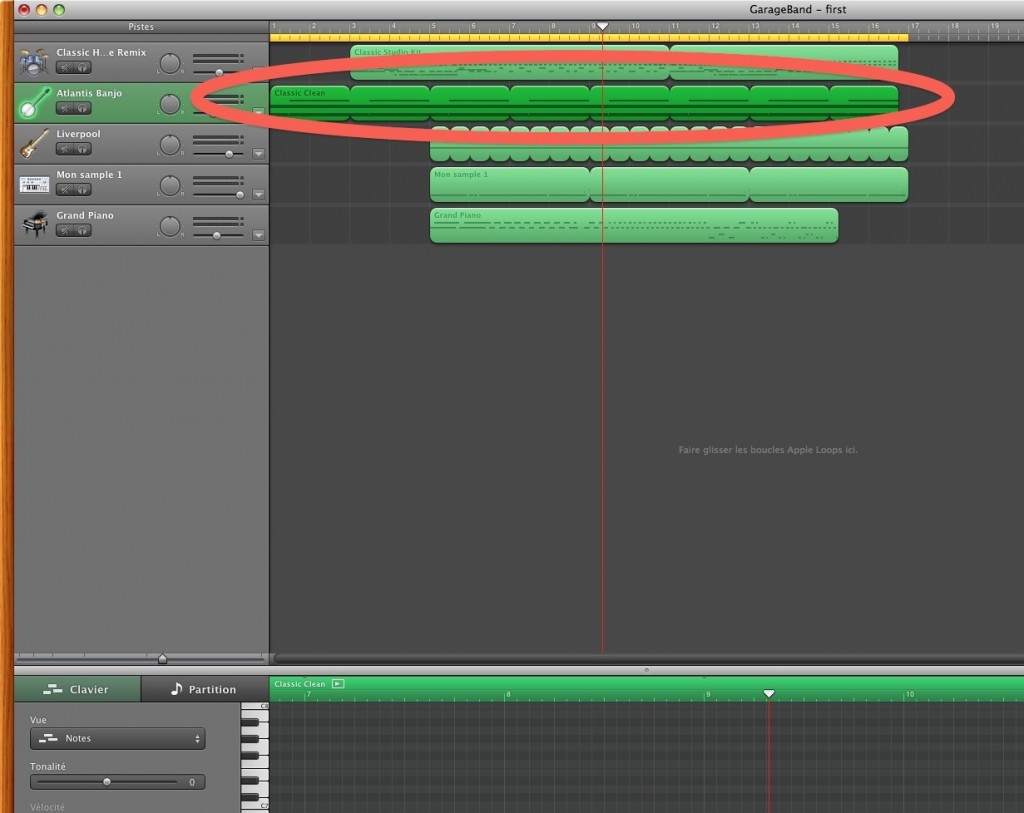This screenshot has width=1024, height=813.
Task: Click the pan knob on Mon sample 1
Action: pyautogui.click(x=170, y=185)
